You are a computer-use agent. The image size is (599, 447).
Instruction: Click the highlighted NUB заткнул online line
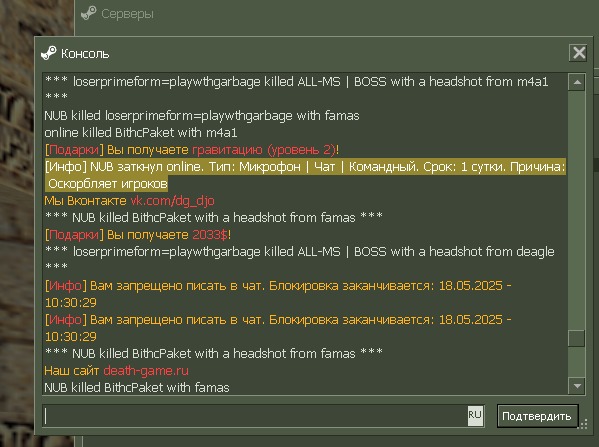click(x=305, y=167)
